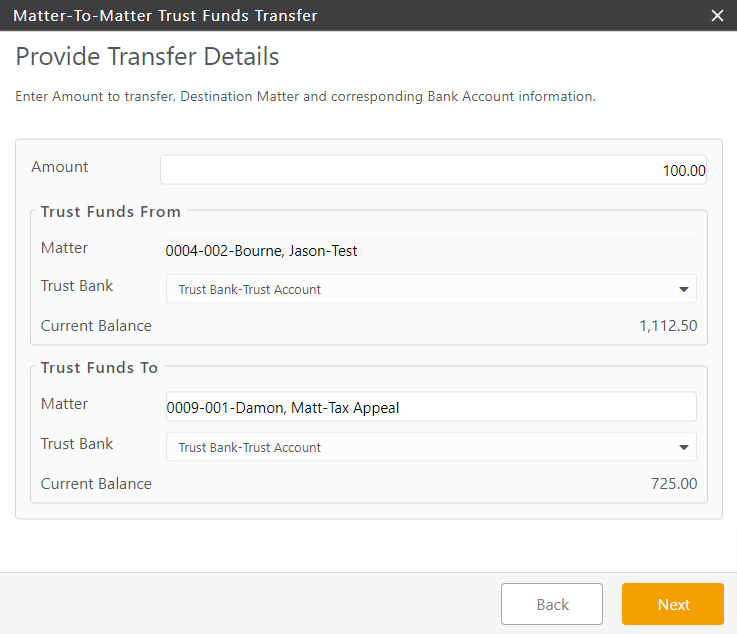Click the destination Matter field Damon, Matt-Tax Appeal
The width and height of the screenshot is (737, 634).
pyautogui.click(x=430, y=407)
